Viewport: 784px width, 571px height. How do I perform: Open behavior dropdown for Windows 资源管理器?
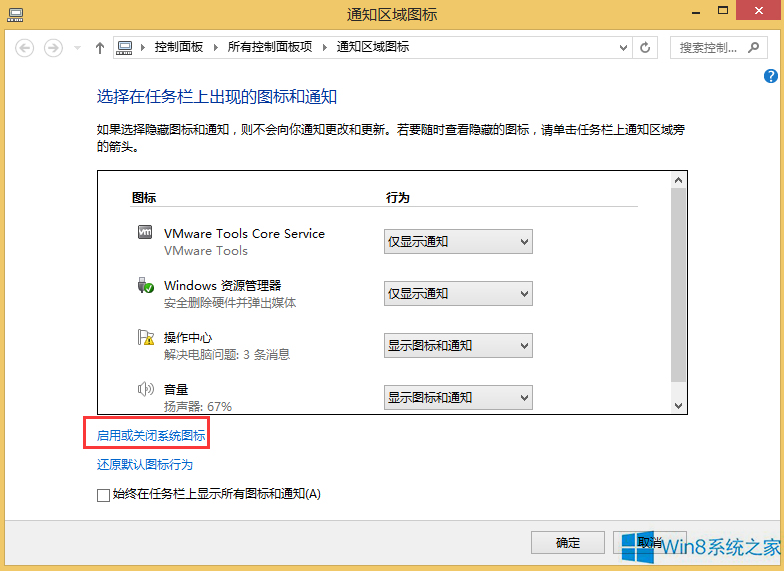point(458,294)
